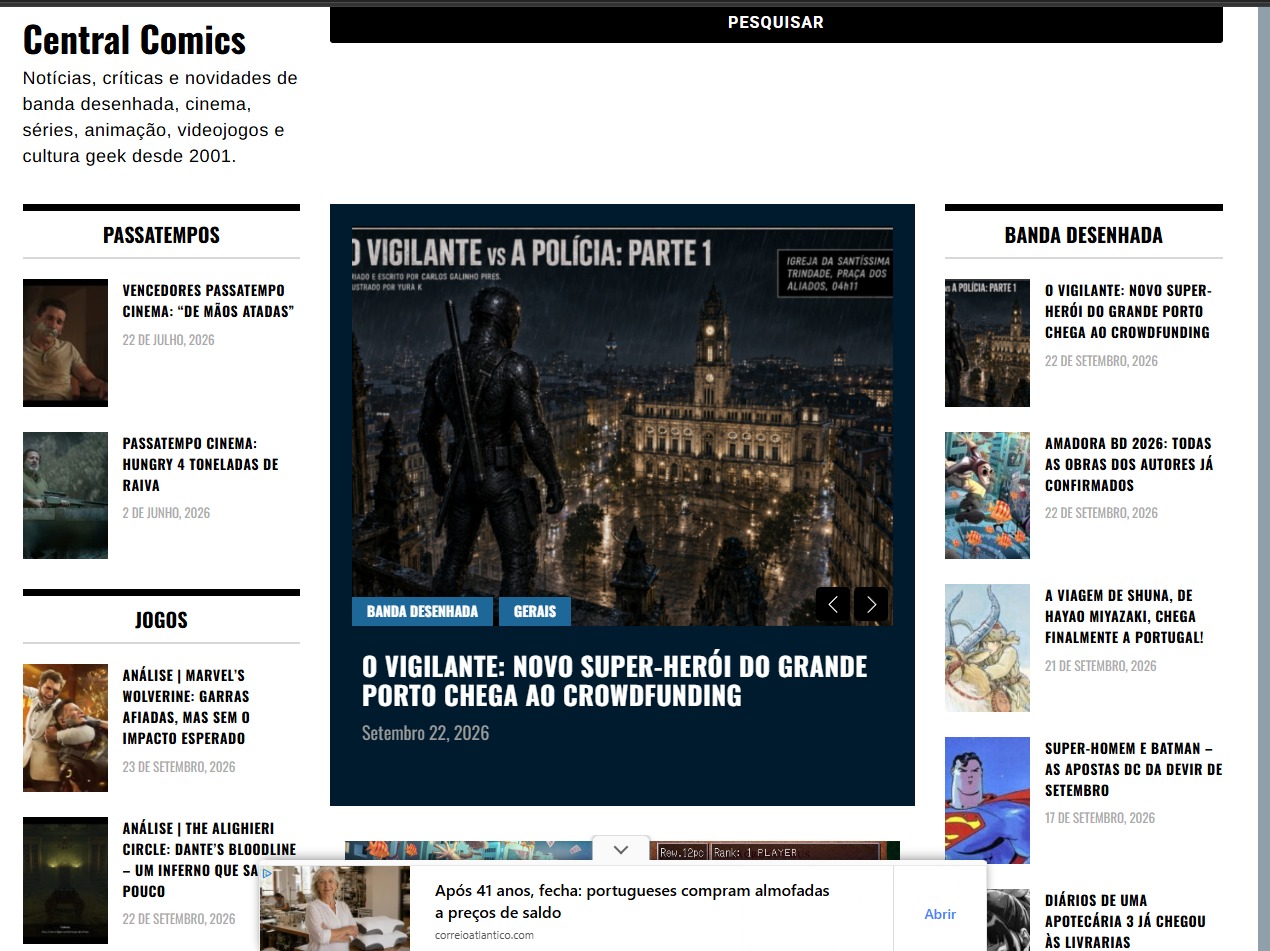The height and width of the screenshot is (951, 1270).
Task: Open the featured O Vigilante headline in the slider
Action: coord(615,681)
